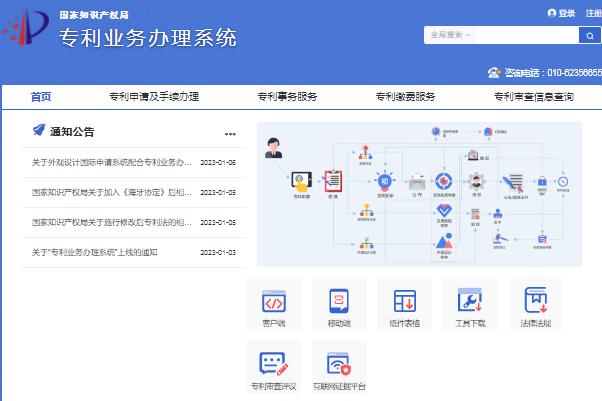Open the more (…) notices menu
The width and height of the screenshot is (602, 401).
[230, 134]
